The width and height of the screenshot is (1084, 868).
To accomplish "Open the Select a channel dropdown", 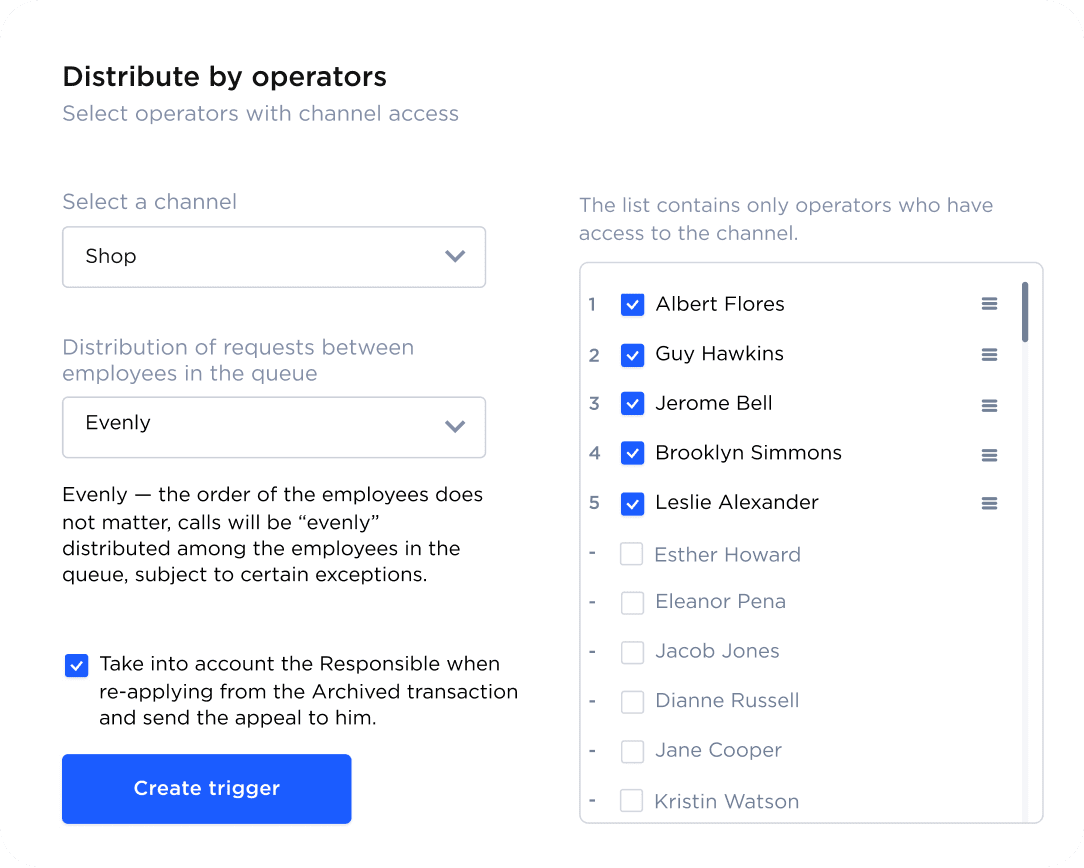I will (x=274, y=257).
